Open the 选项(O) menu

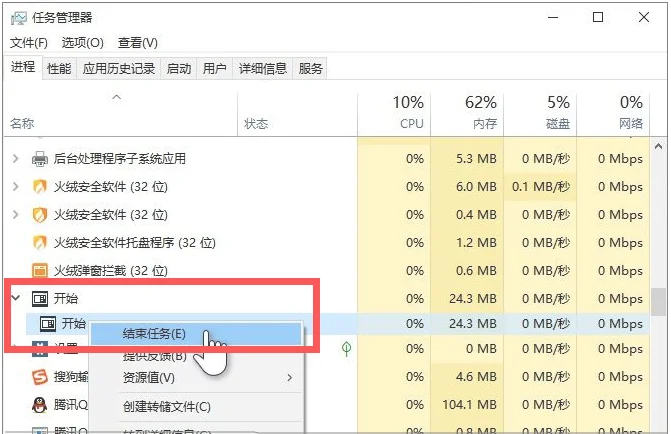point(83,43)
